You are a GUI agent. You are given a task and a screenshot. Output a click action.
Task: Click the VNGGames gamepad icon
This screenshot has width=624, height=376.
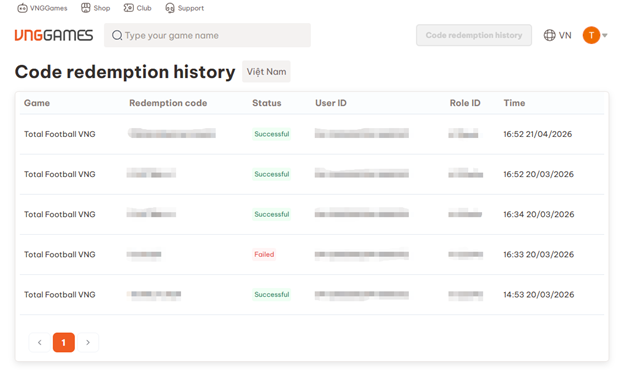point(22,8)
